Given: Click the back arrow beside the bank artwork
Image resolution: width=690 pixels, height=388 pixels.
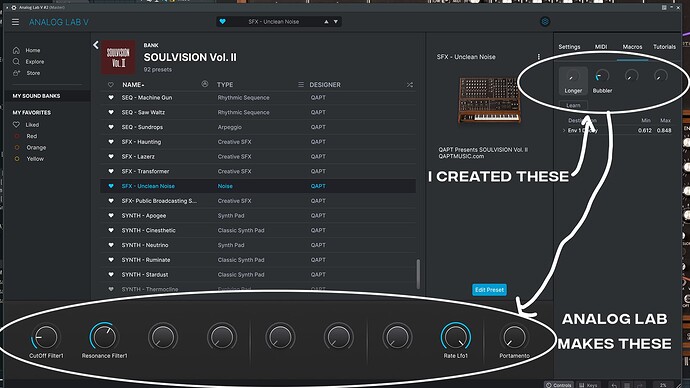Looking at the screenshot, I should 96,45.
